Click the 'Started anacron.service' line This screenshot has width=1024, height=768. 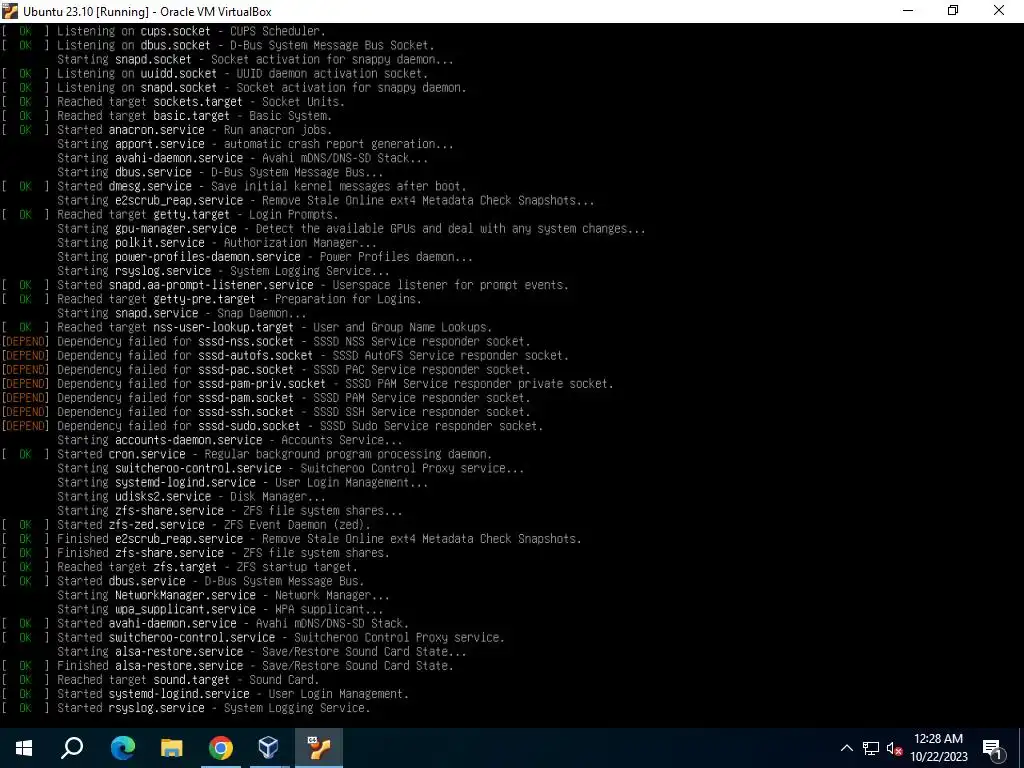click(x=167, y=130)
